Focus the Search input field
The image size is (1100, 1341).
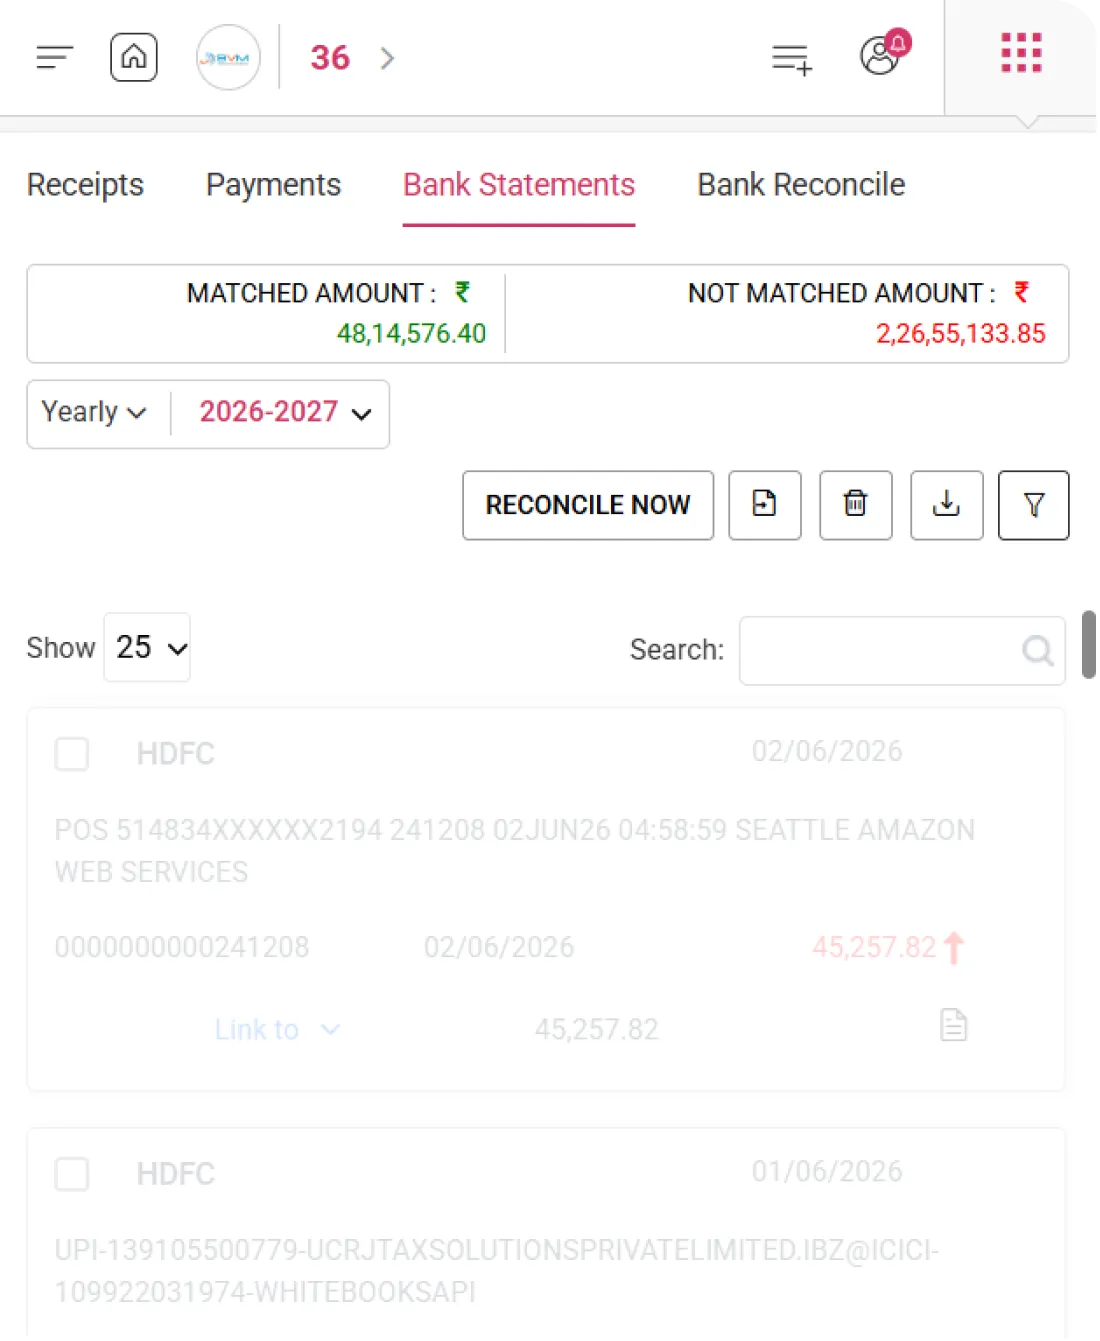(902, 651)
